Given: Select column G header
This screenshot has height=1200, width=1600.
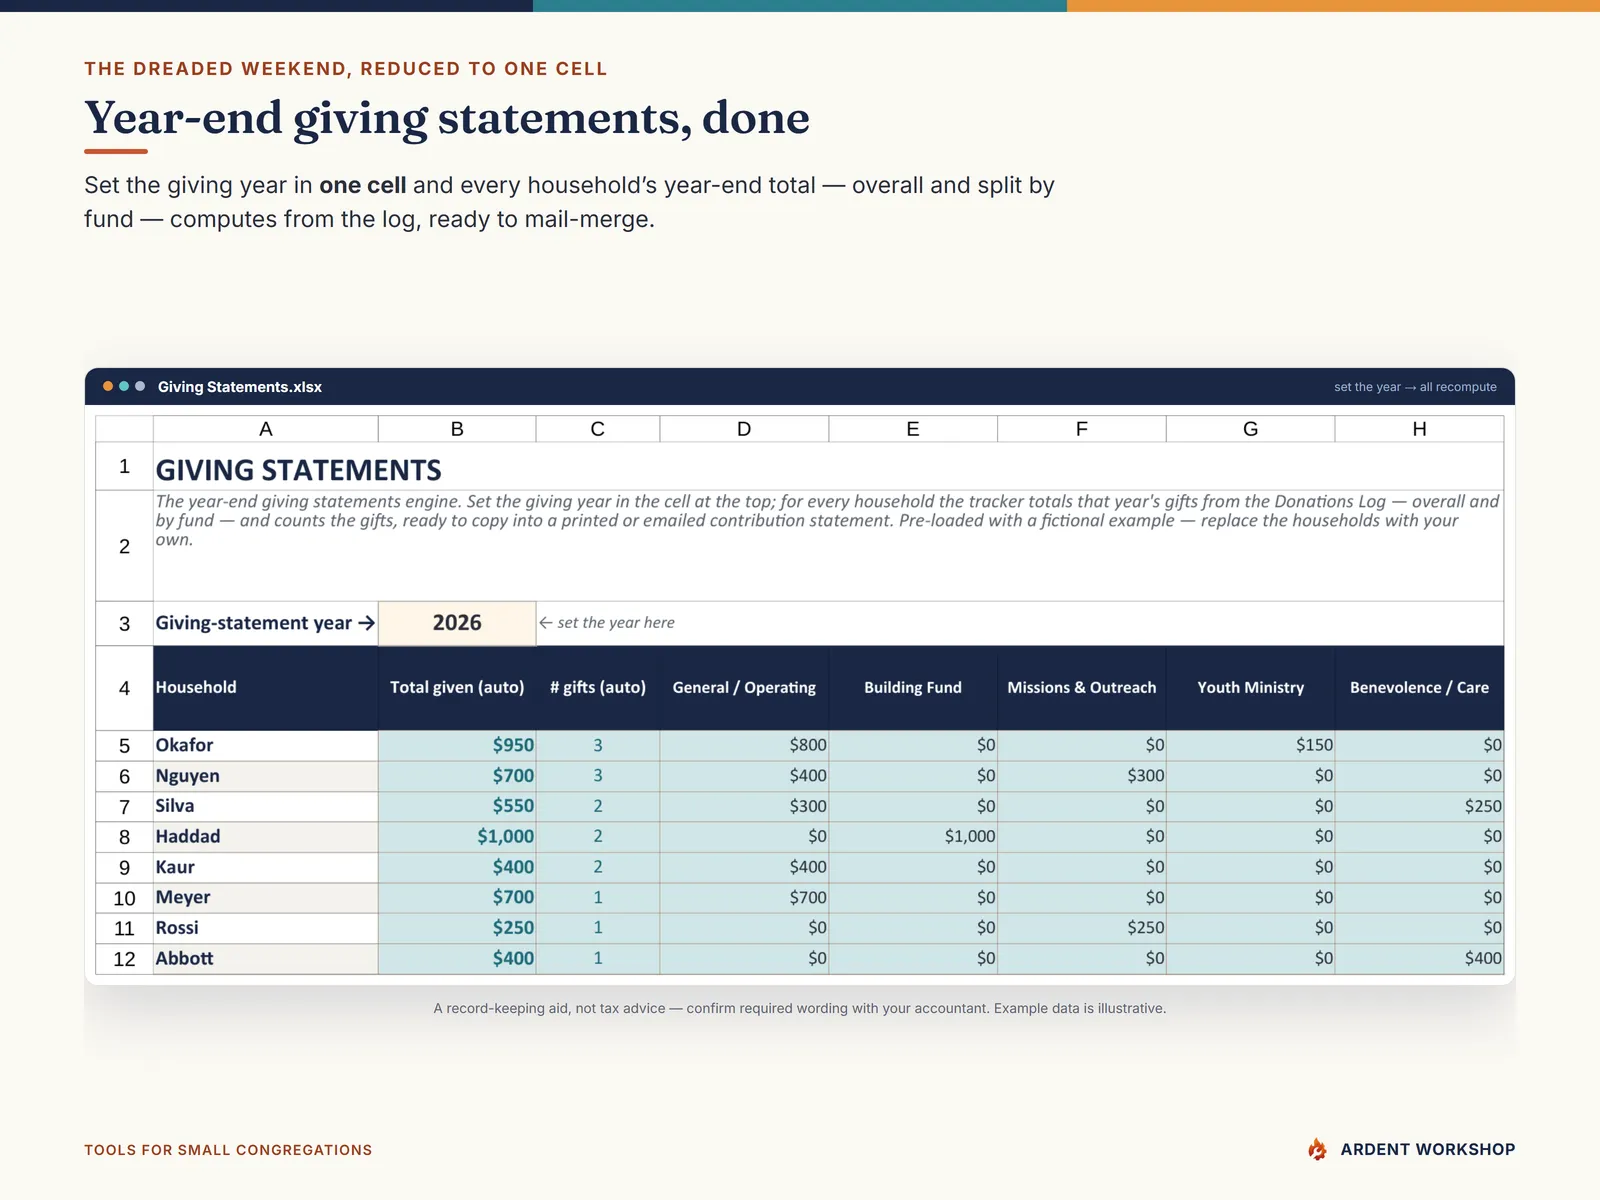Looking at the screenshot, I should coord(1250,429).
